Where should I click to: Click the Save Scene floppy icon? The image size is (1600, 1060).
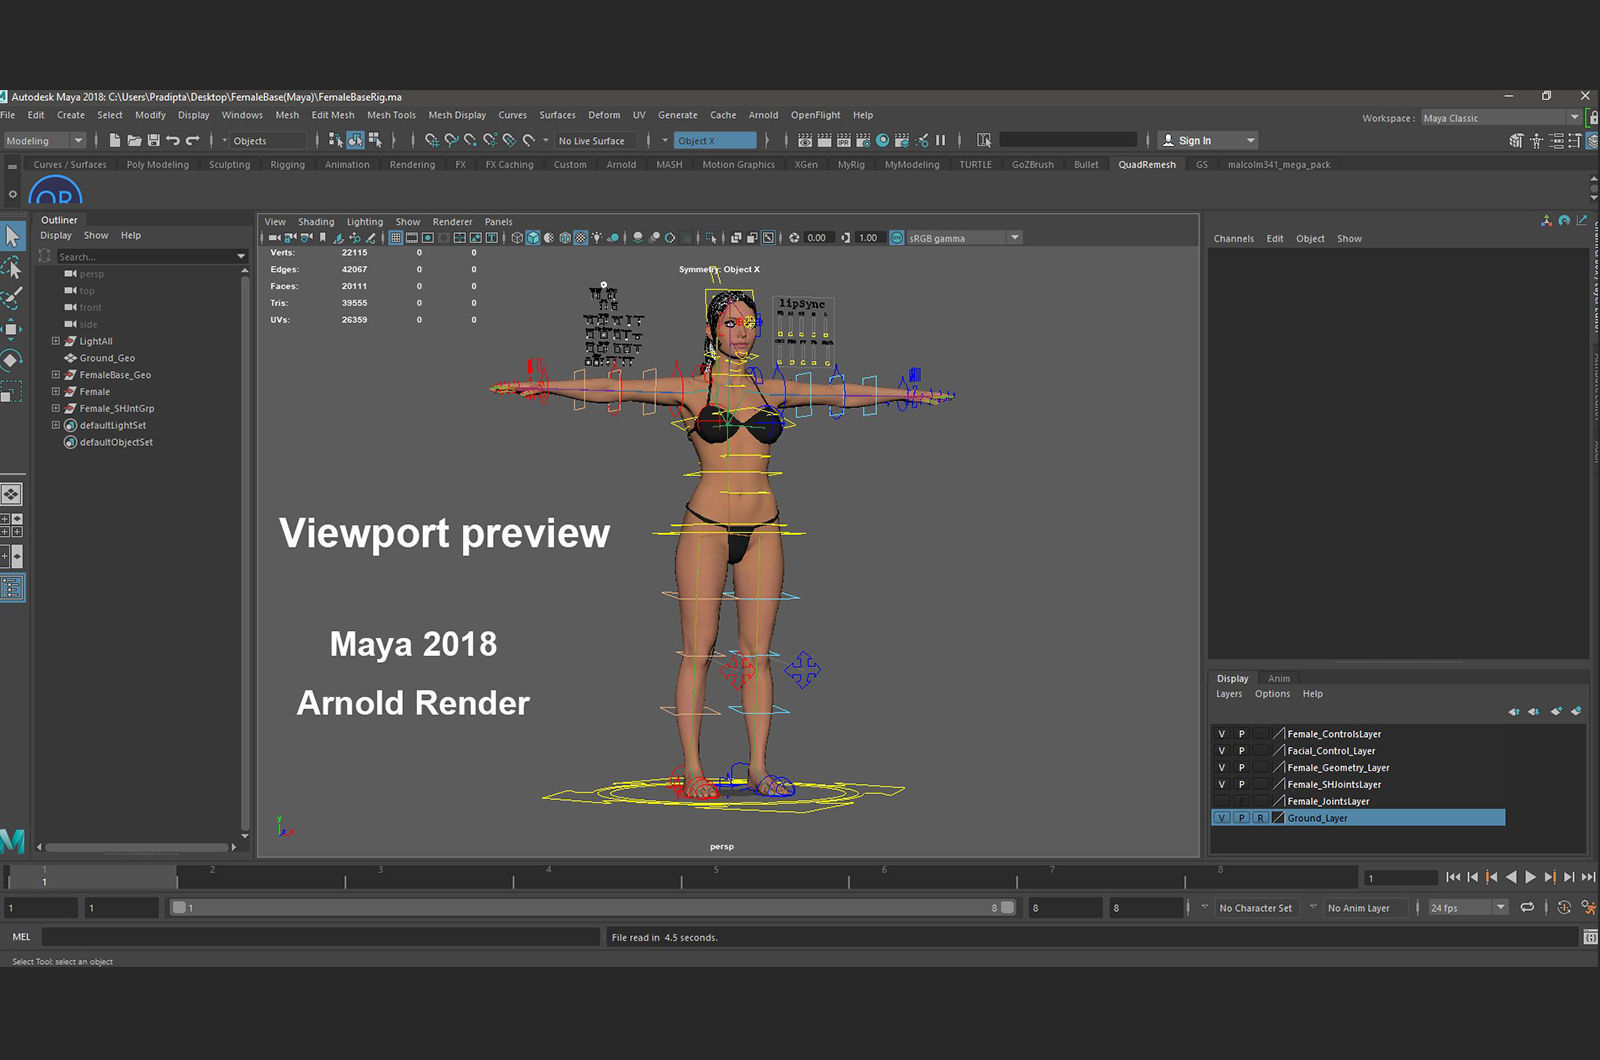click(x=153, y=140)
